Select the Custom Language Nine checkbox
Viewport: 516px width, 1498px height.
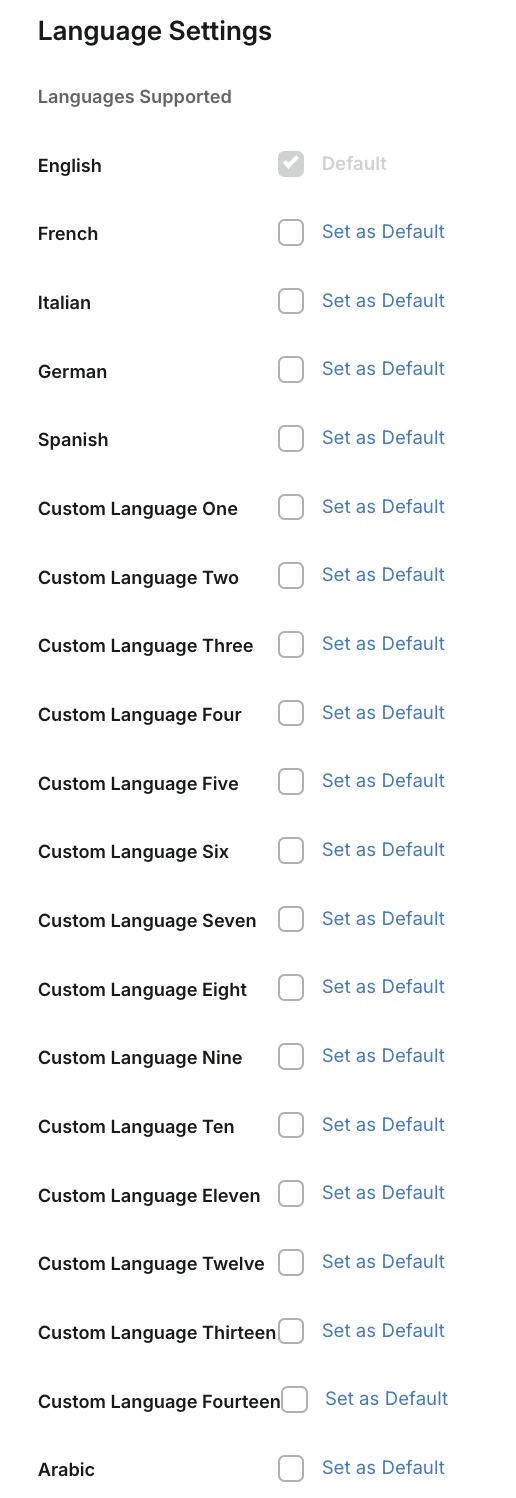(291, 1056)
